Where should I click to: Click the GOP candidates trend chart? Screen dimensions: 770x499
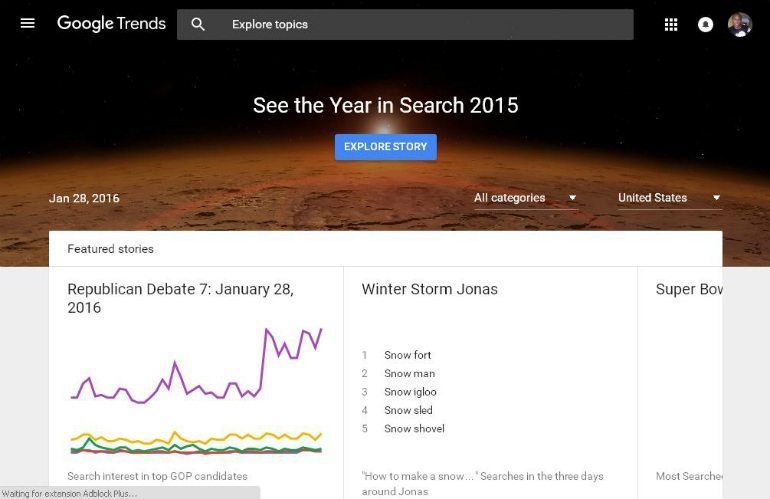point(196,390)
